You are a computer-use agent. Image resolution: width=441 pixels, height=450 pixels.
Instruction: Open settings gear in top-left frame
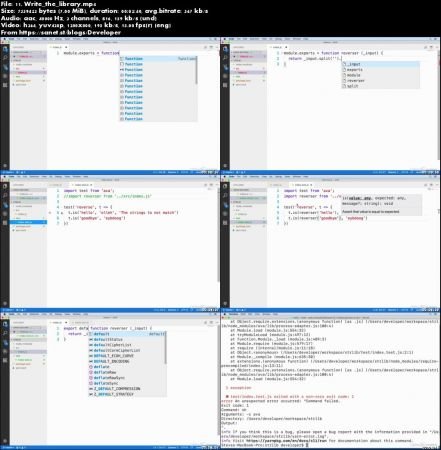pos(5,166)
